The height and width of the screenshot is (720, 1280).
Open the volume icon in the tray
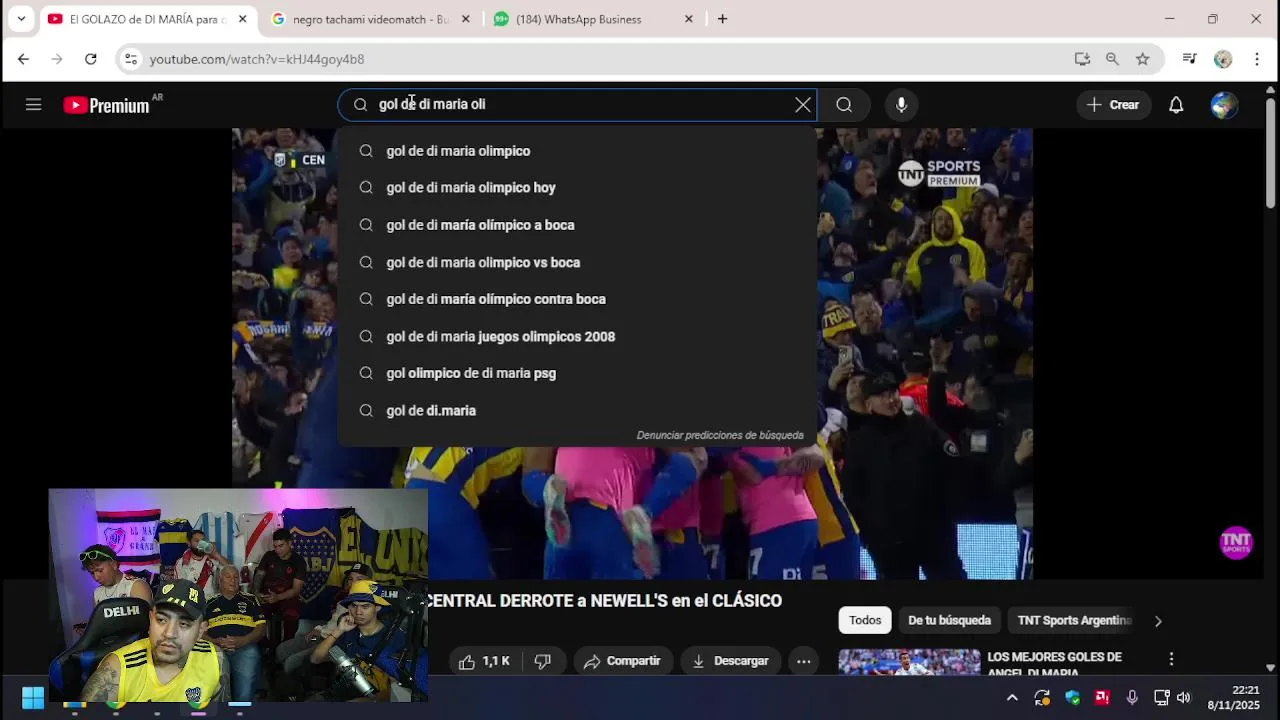(x=1184, y=698)
